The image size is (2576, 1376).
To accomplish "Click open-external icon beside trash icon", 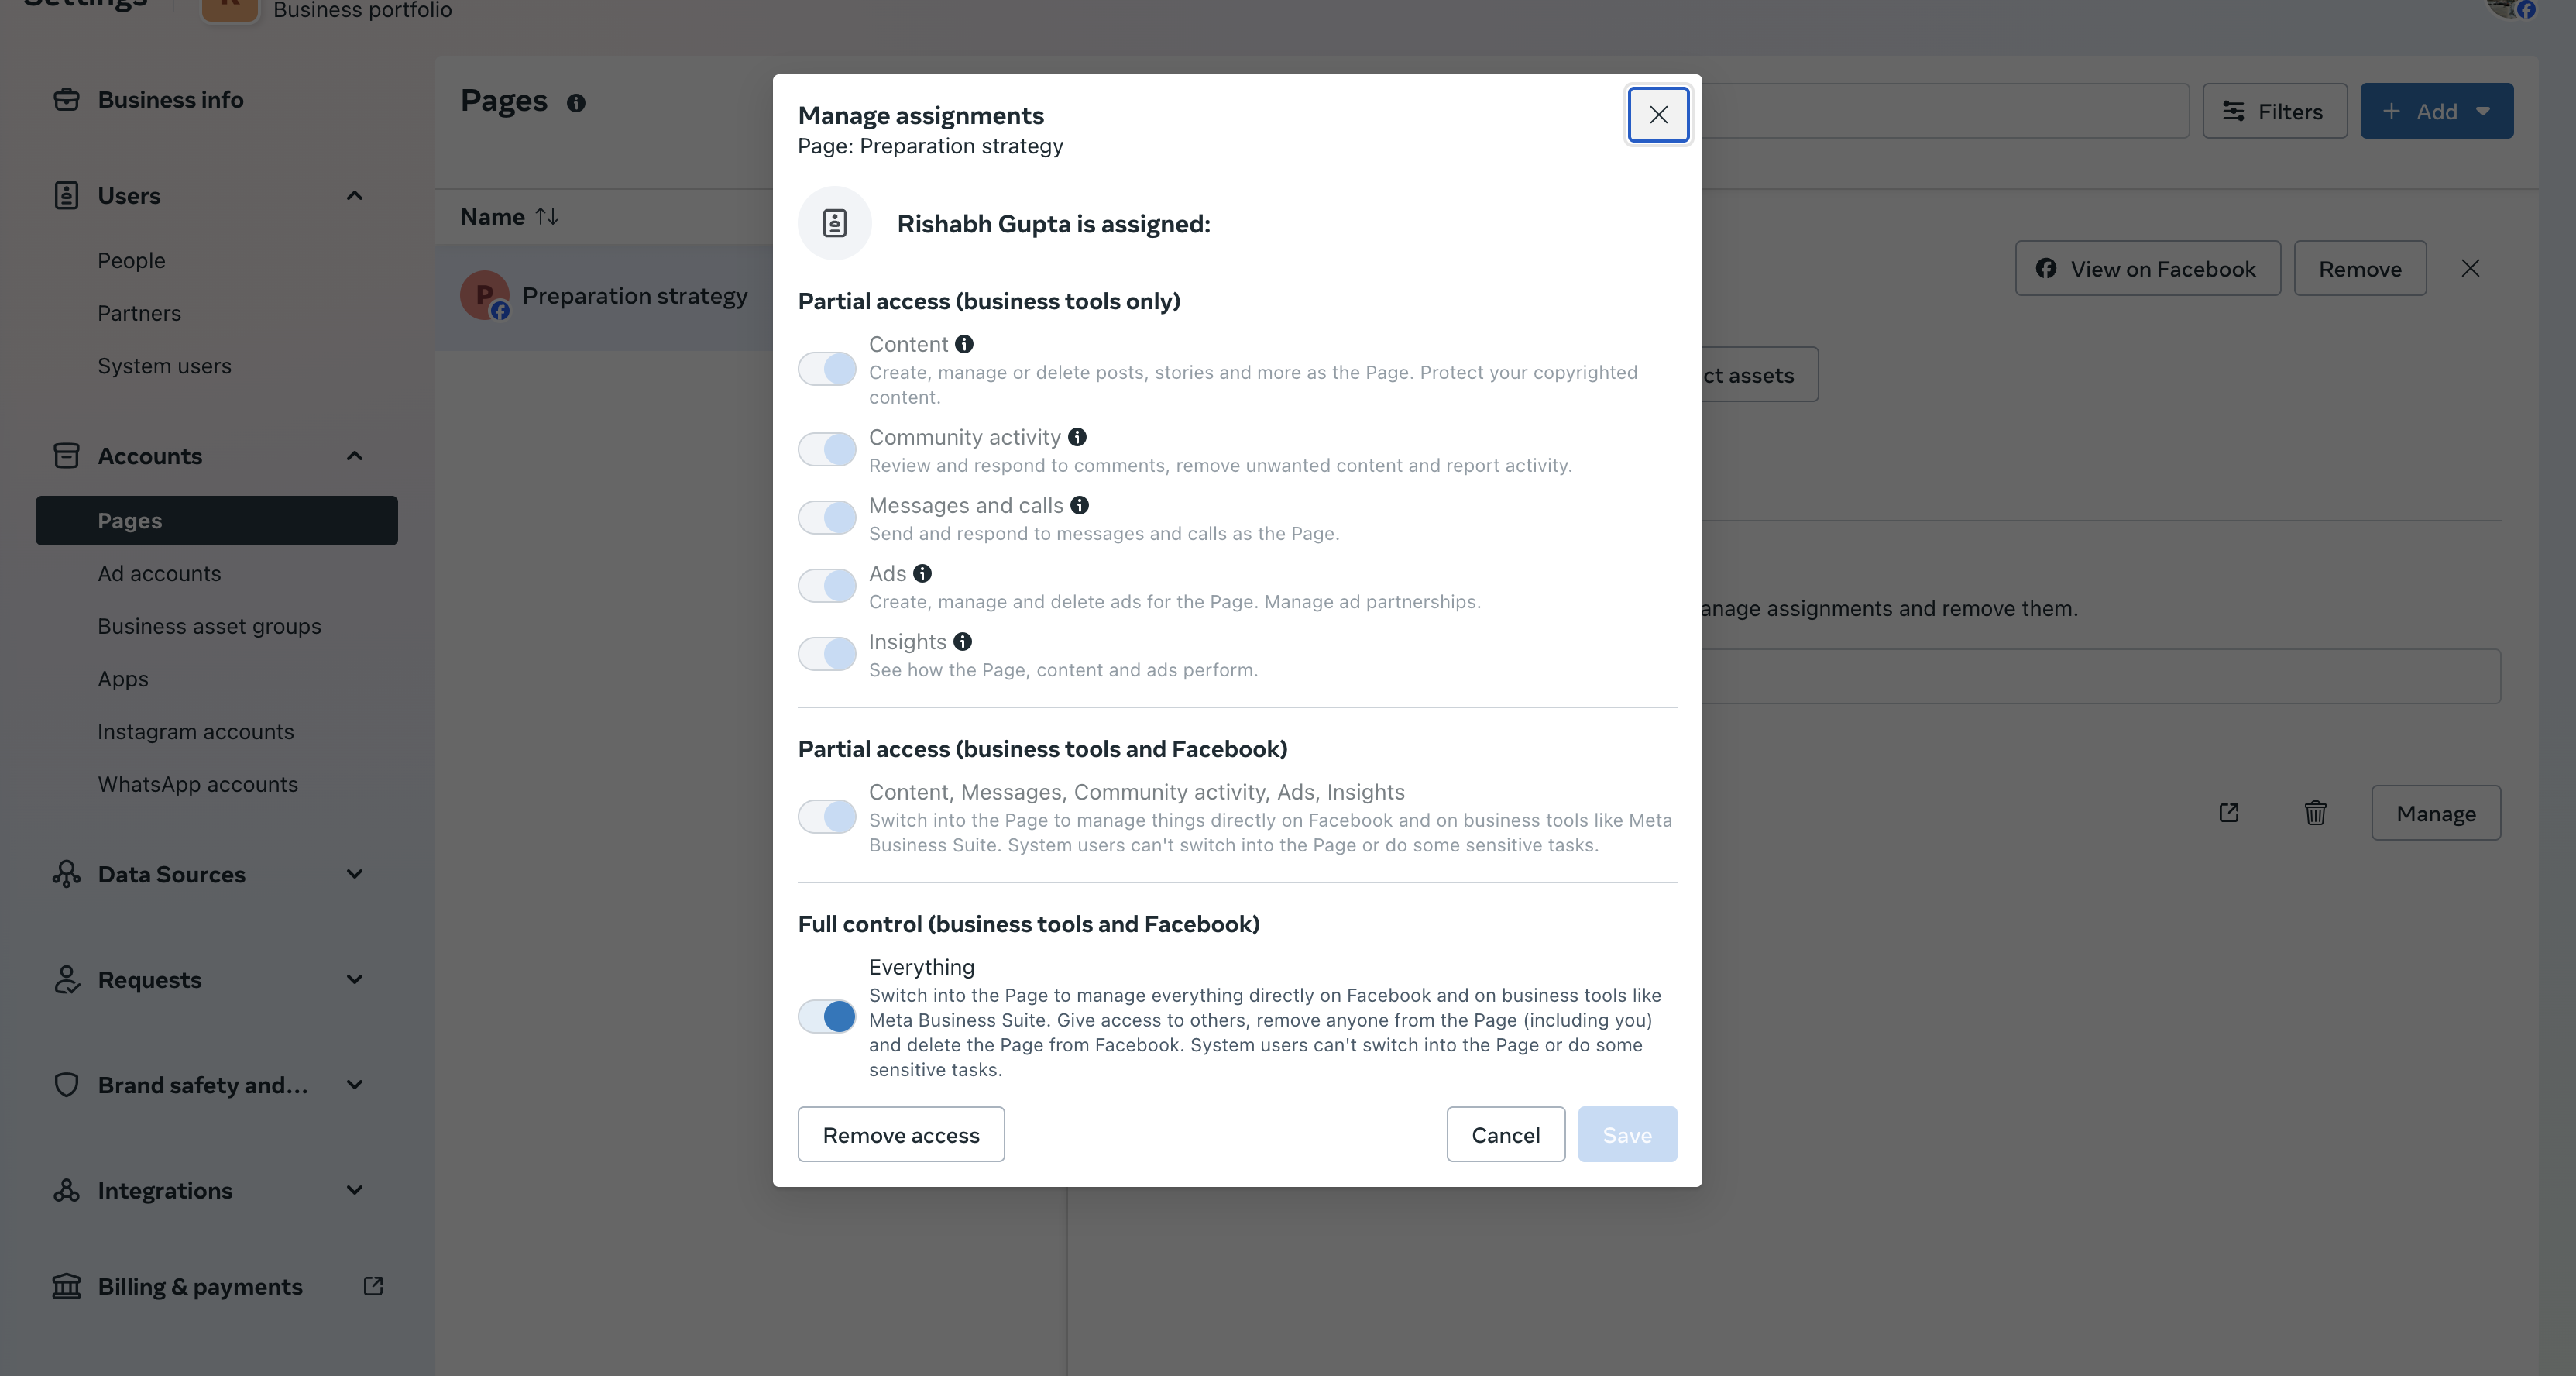I will [x=2229, y=813].
